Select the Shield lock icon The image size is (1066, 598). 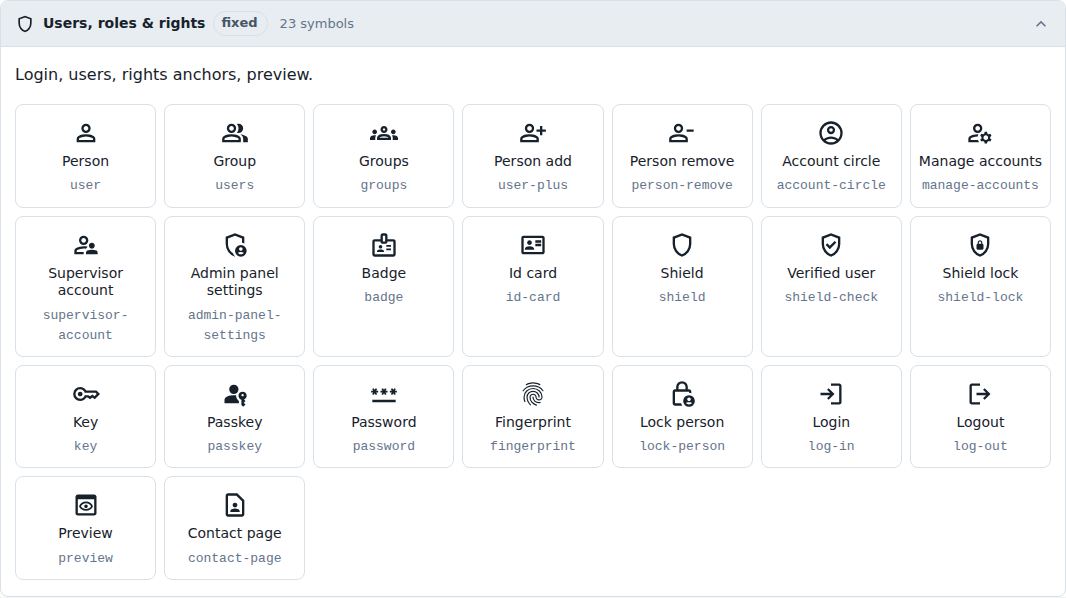(x=980, y=245)
